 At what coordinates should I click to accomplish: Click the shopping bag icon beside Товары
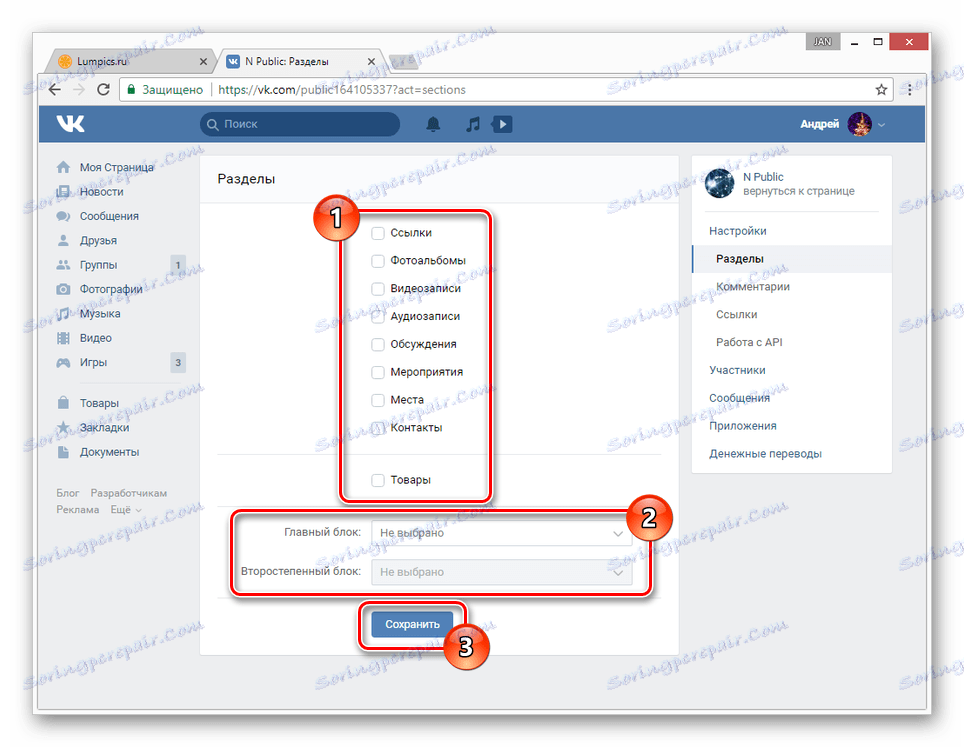point(63,403)
